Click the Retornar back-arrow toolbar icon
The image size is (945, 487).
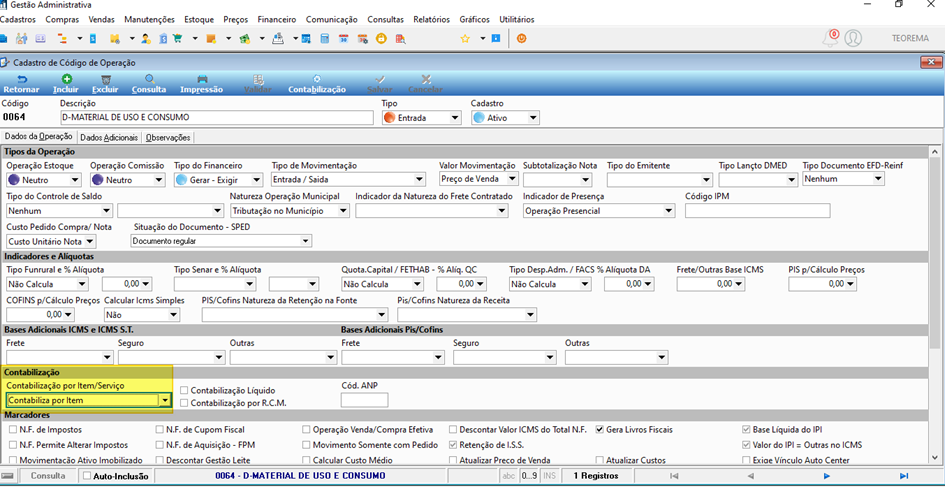click(21, 79)
